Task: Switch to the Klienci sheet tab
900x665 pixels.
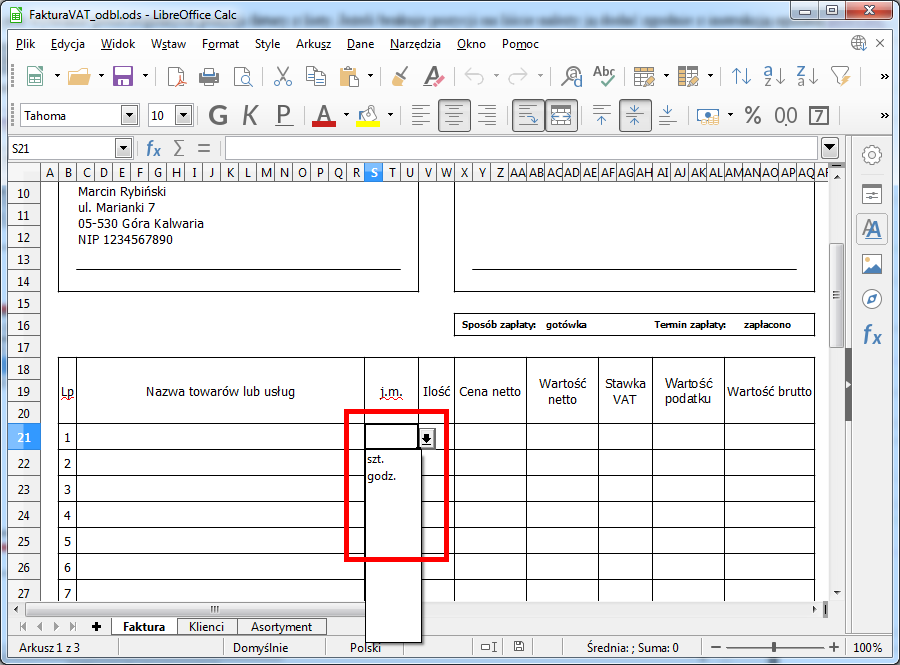Action: coord(207,627)
